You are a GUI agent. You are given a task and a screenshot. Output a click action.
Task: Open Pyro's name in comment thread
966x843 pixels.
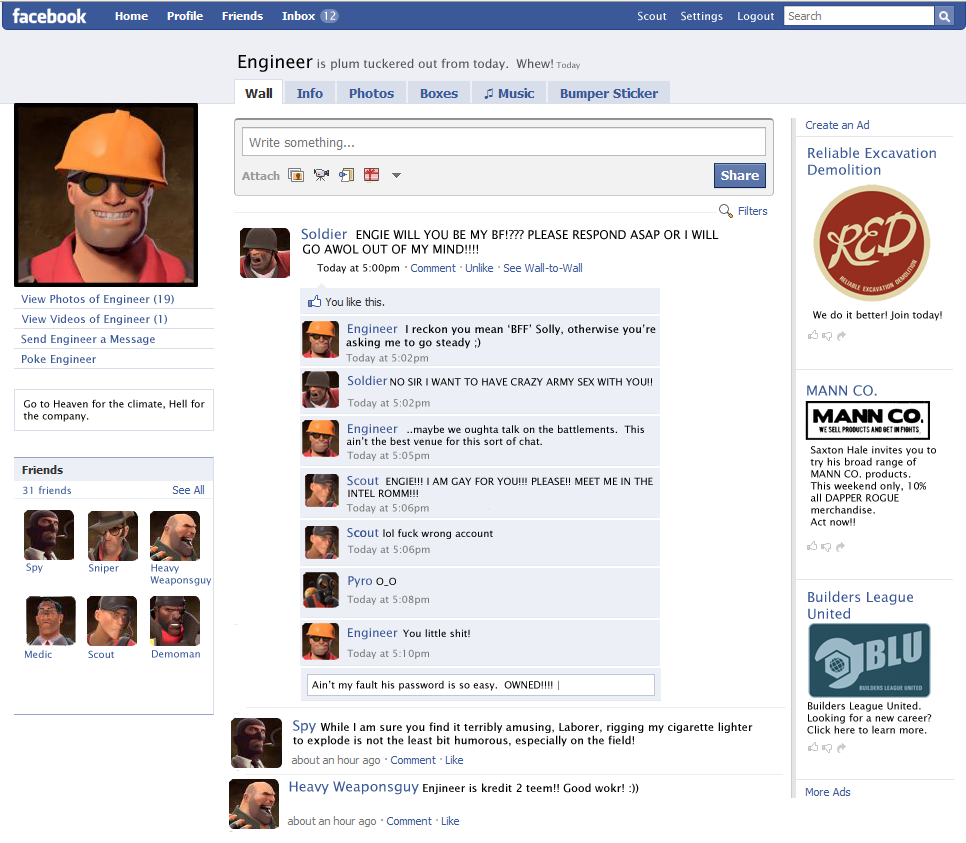click(x=360, y=580)
